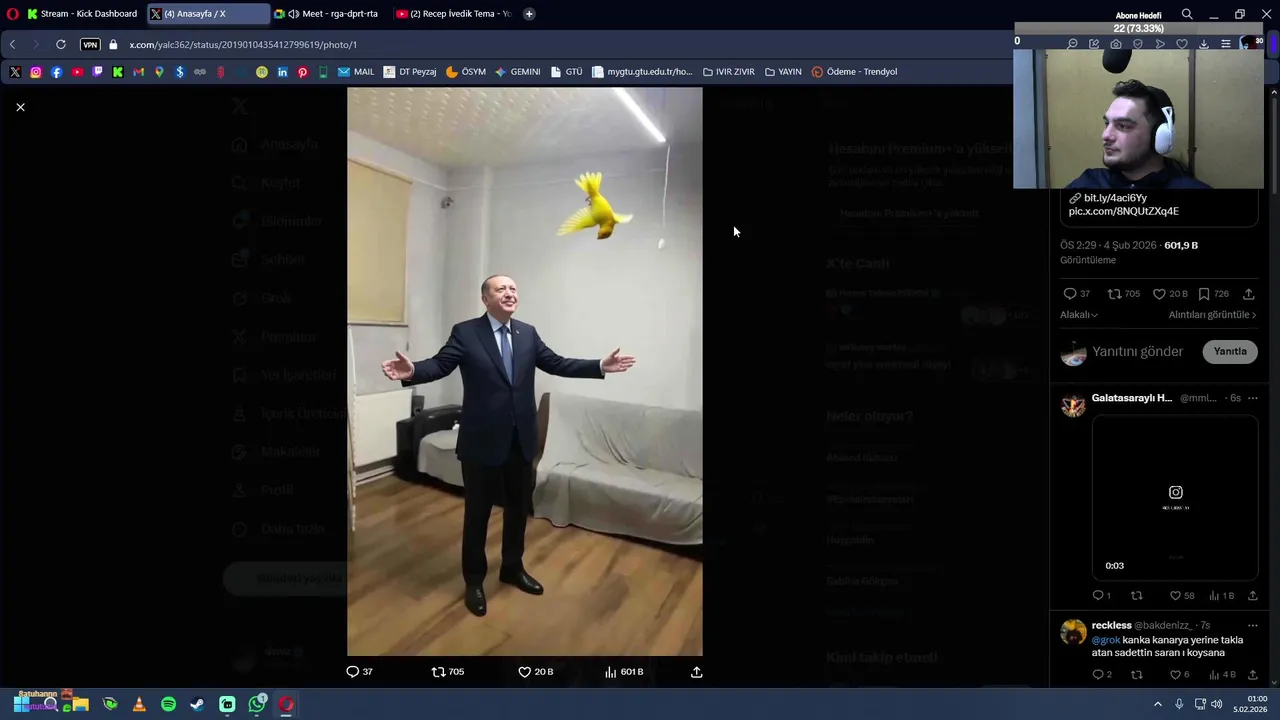Open Steam from the taskbar
The image size is (1280, 720).
click(x=197, y=704)
